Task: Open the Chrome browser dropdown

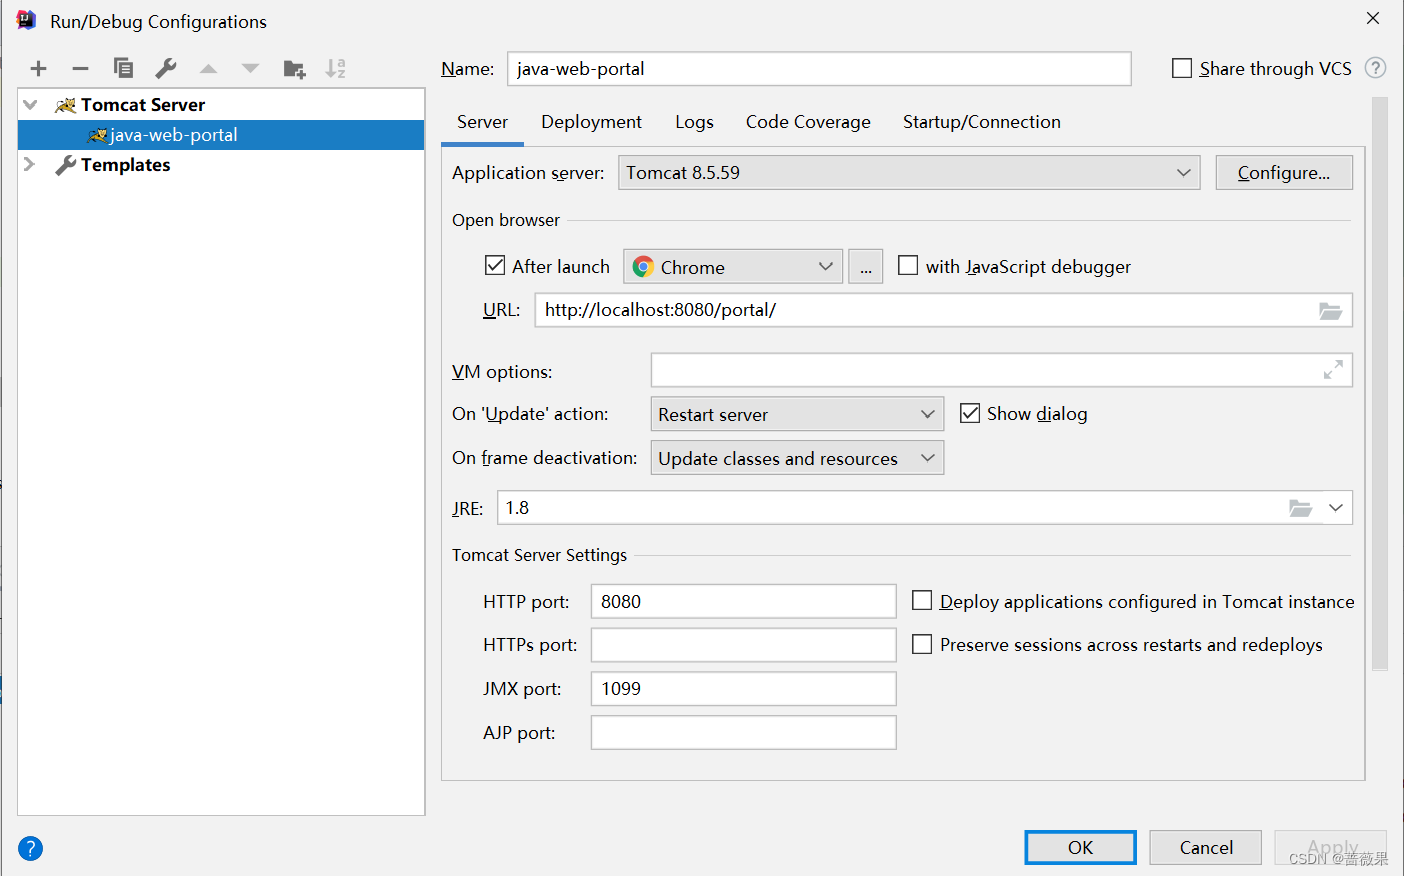Action: click(733, 267)
